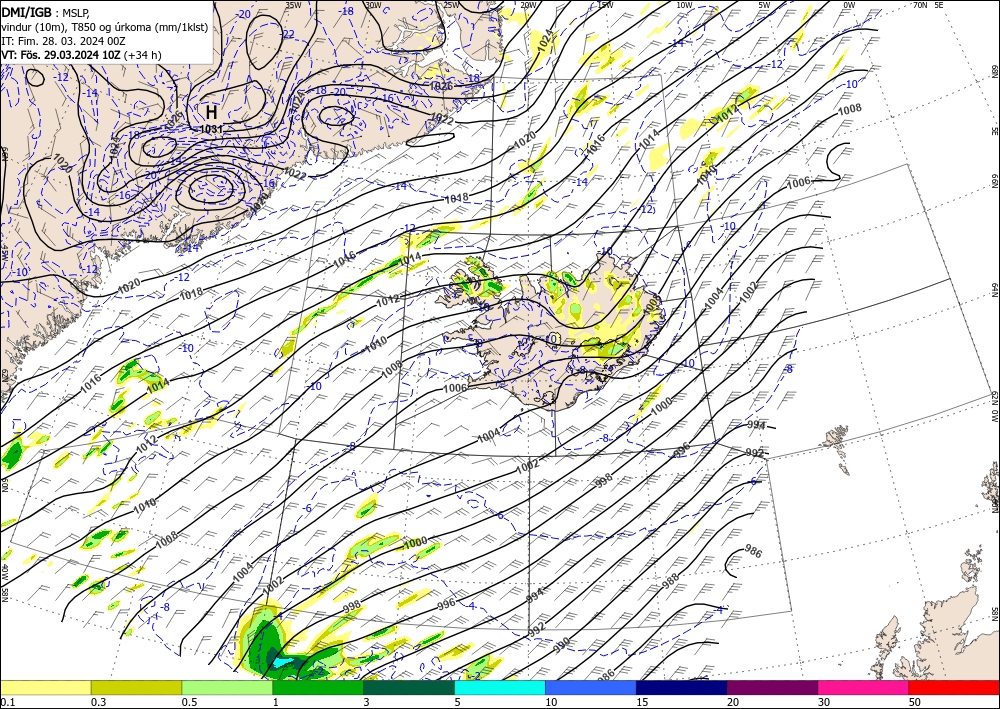This screenshot has height=709, width=1000.
Task: Click the olive 0.3 mm legend swatch
Action: pos(136,687)
